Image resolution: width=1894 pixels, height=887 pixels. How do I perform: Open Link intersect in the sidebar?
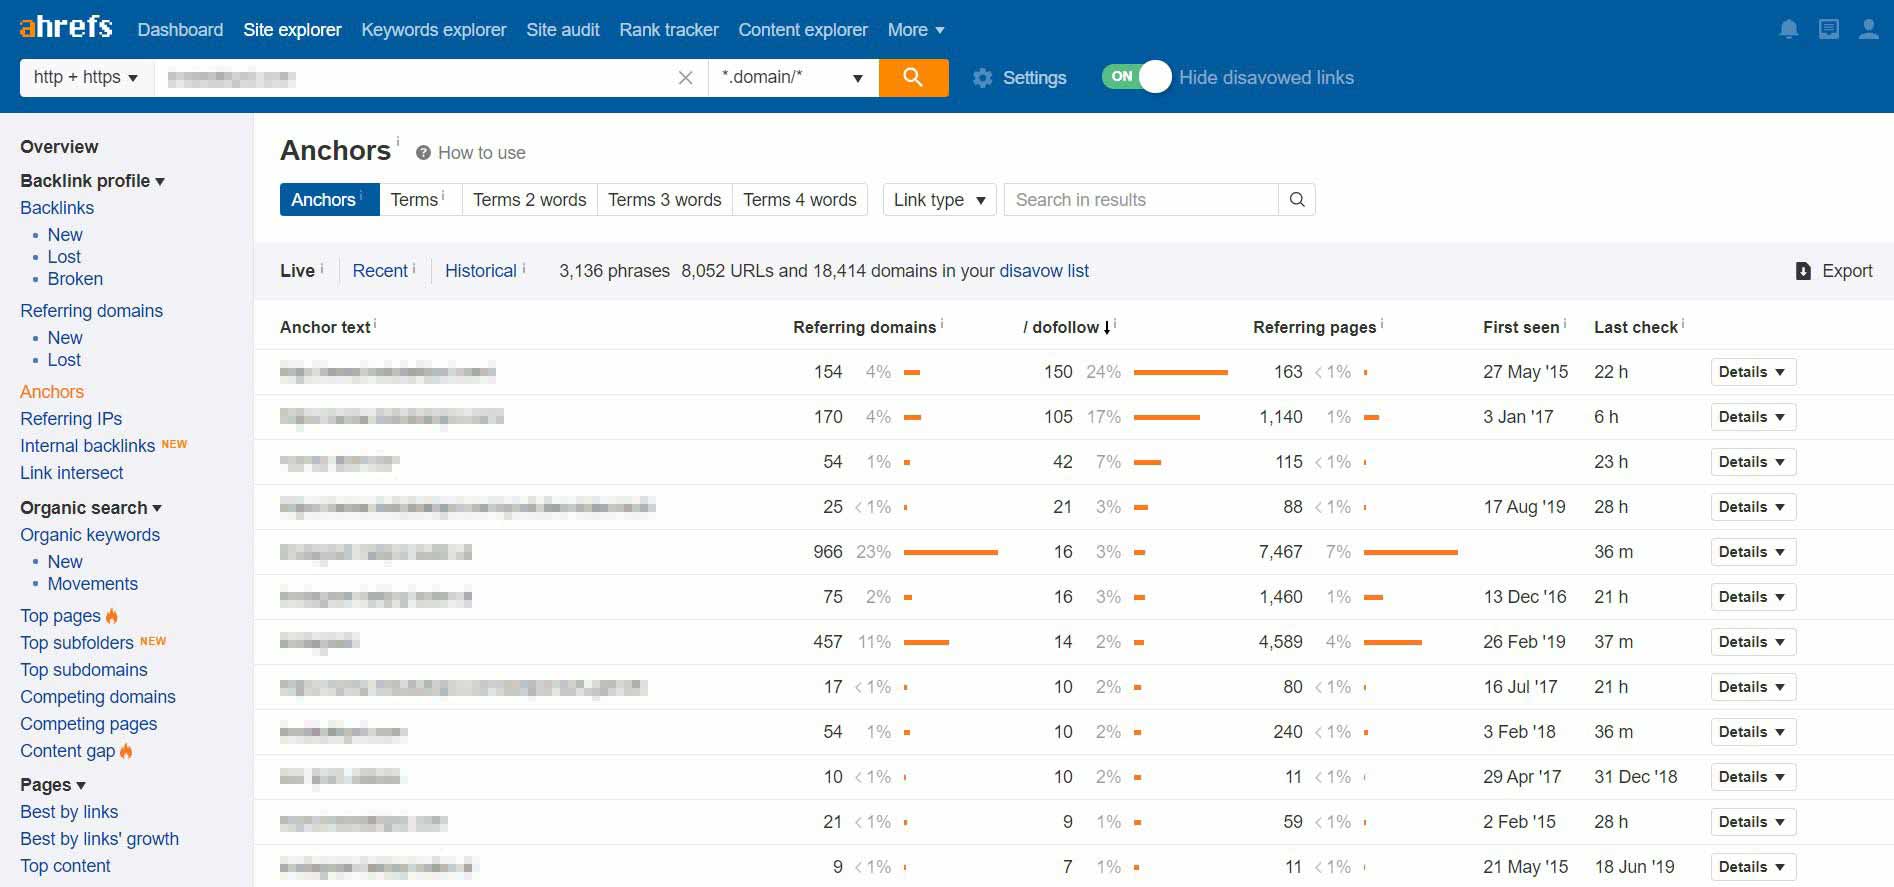point(72,473)
